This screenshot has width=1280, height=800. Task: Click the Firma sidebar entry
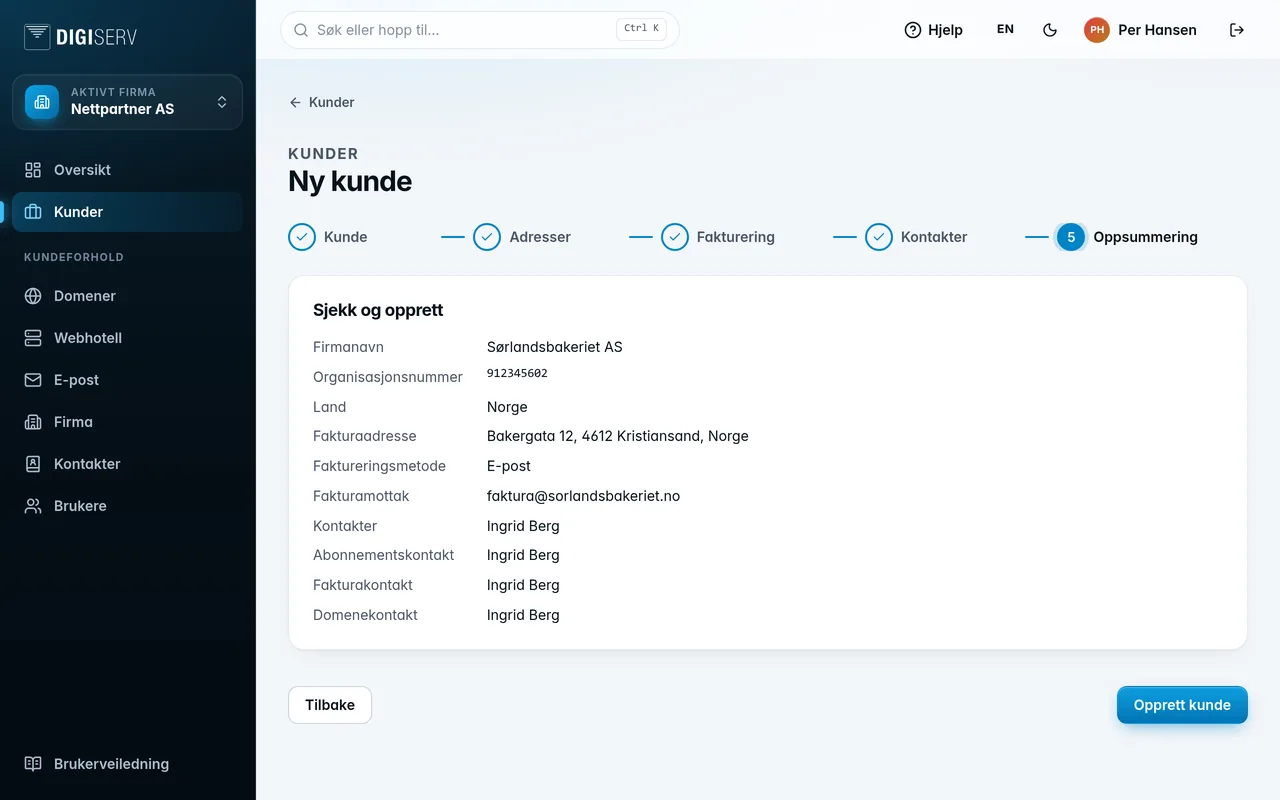tap(127, 422)
